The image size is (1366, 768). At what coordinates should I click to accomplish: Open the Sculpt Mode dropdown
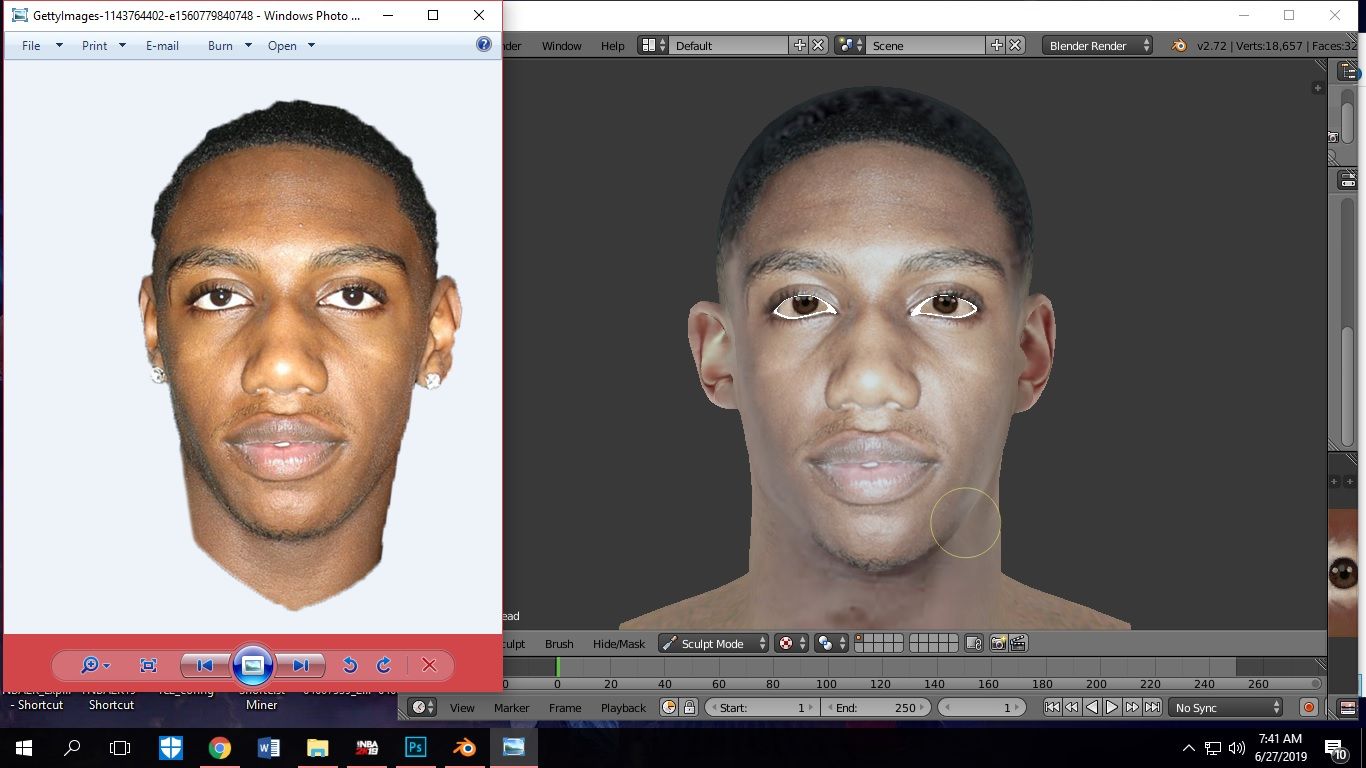click(713, 643)
